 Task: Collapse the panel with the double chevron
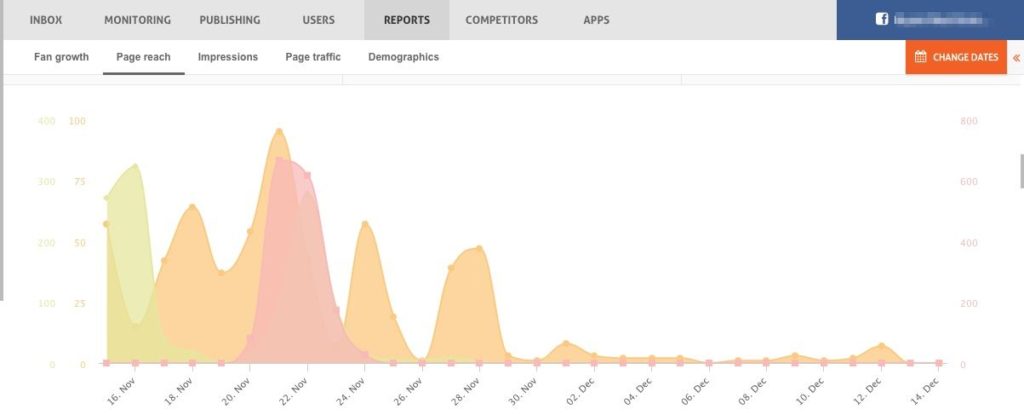point(1016,58)
